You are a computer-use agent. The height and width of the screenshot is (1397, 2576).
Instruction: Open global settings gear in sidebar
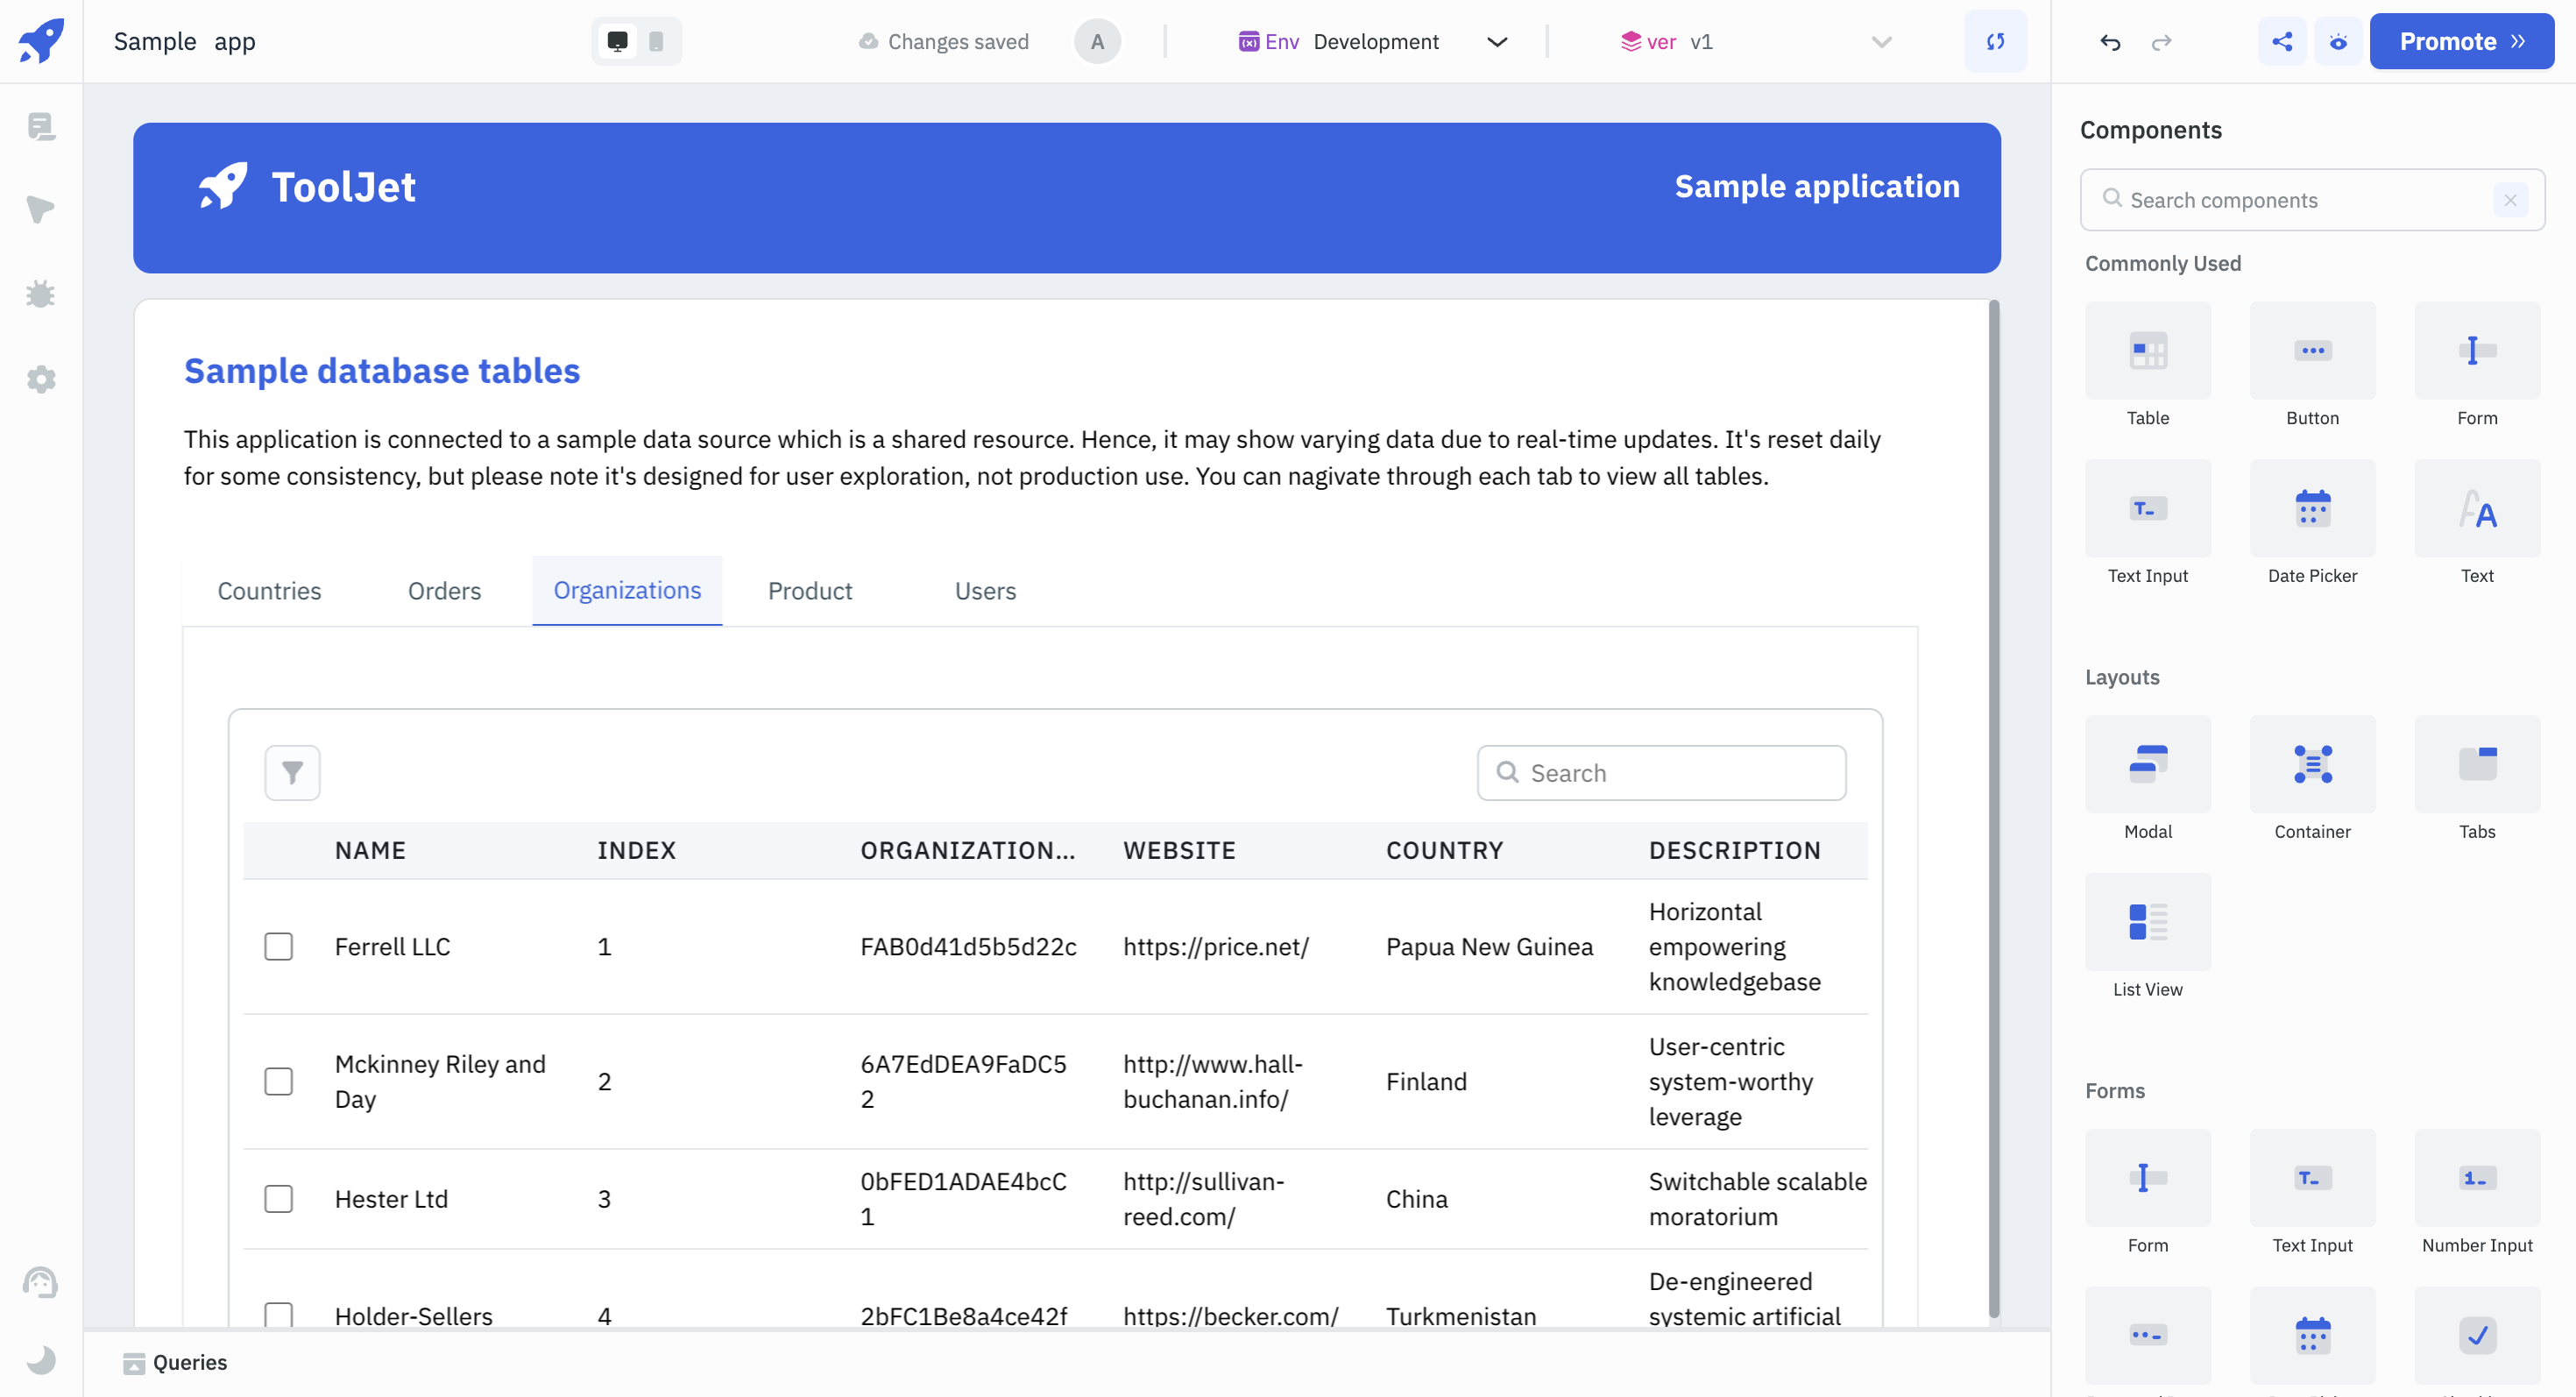click(x=40, y=379)
